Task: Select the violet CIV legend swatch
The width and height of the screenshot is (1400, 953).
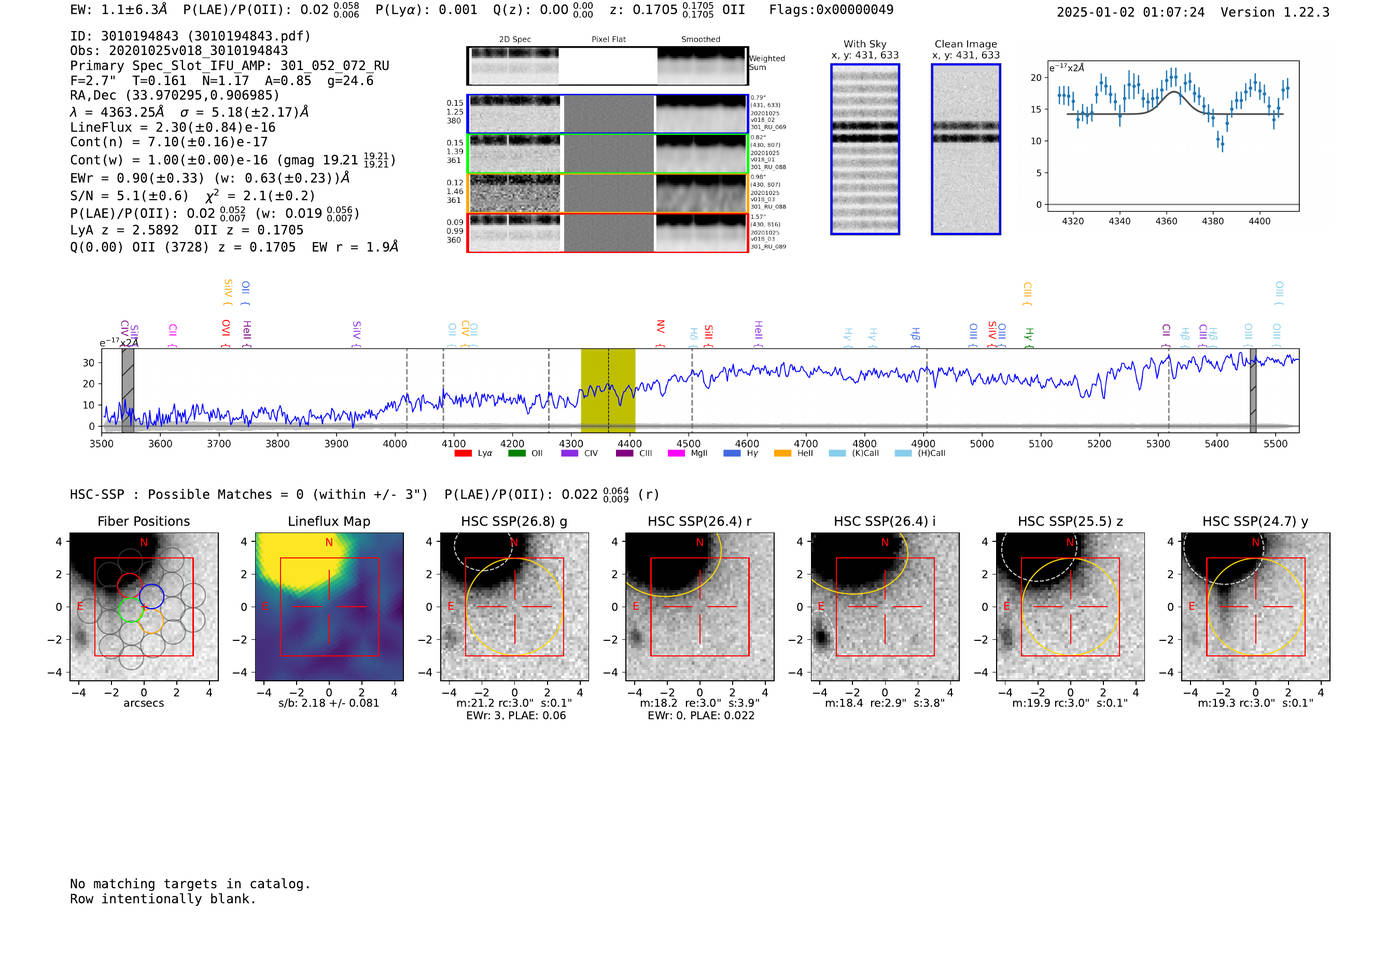Action: pos(570,453)
